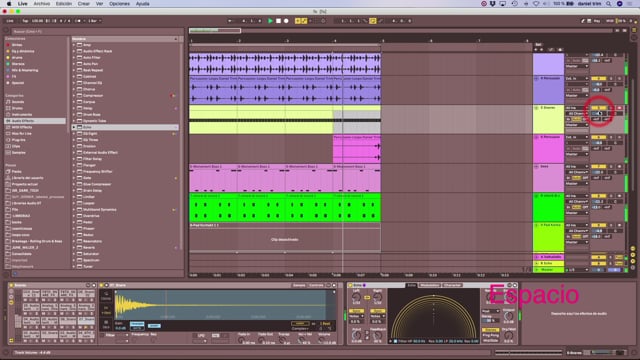Solo the 5 Snares track
This screenshot has width=640, height=360.
tap(611, 108)
